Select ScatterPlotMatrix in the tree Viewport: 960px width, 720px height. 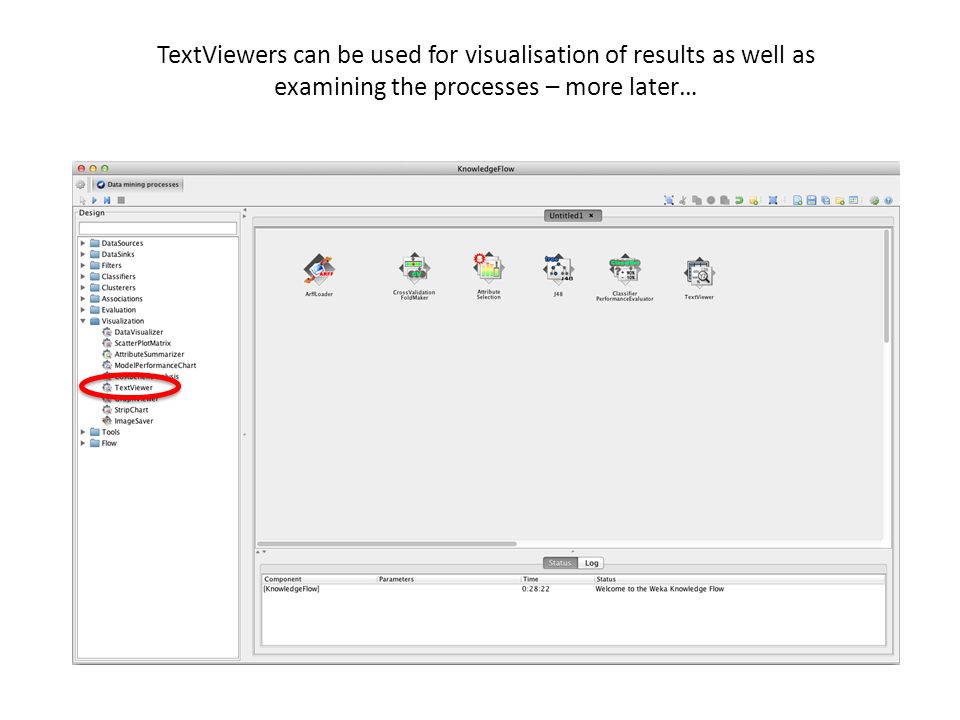pyautogui.click(x=137, y=343)
